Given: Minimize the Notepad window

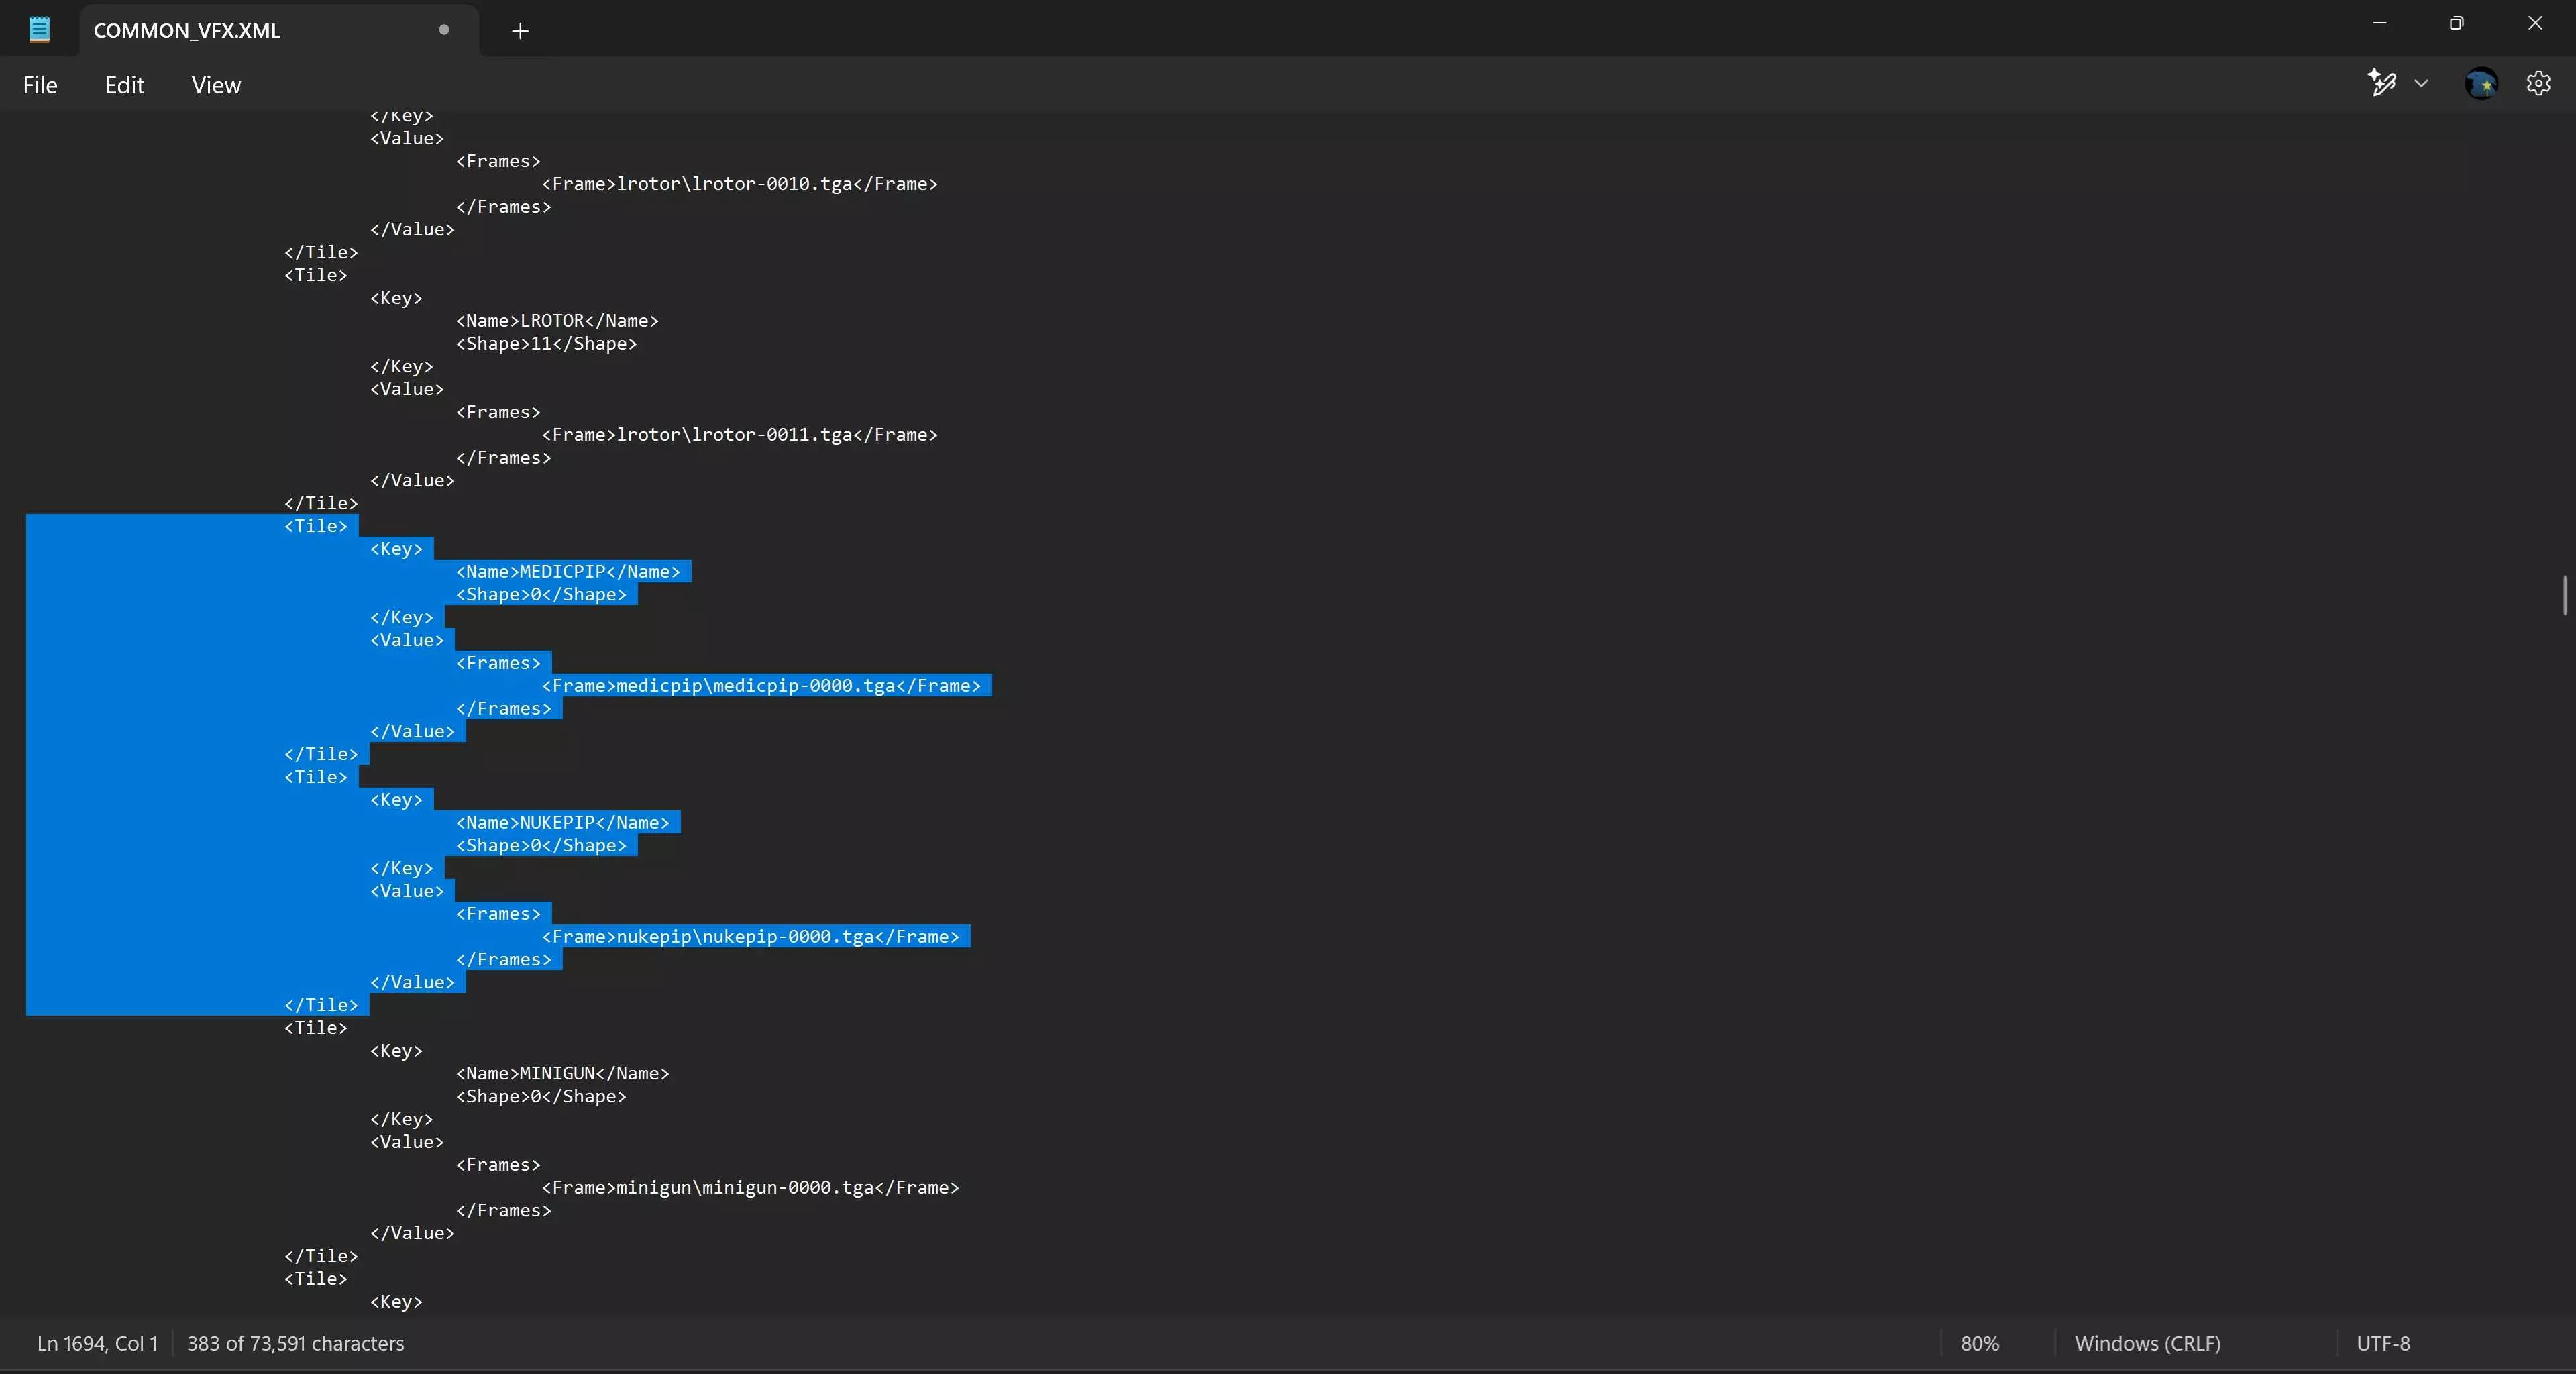Looking at the screenshot, I should coord(2379,23).
